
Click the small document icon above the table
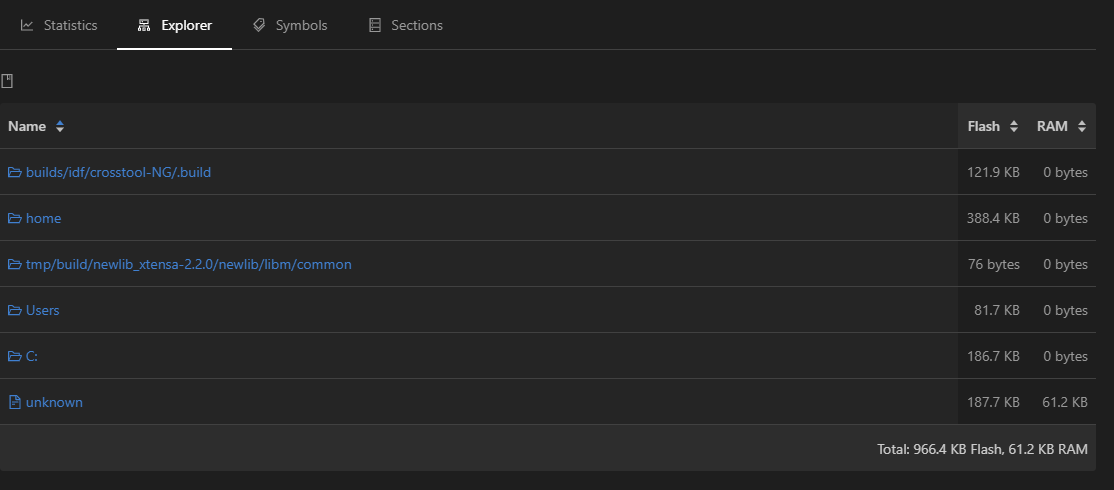7,81
